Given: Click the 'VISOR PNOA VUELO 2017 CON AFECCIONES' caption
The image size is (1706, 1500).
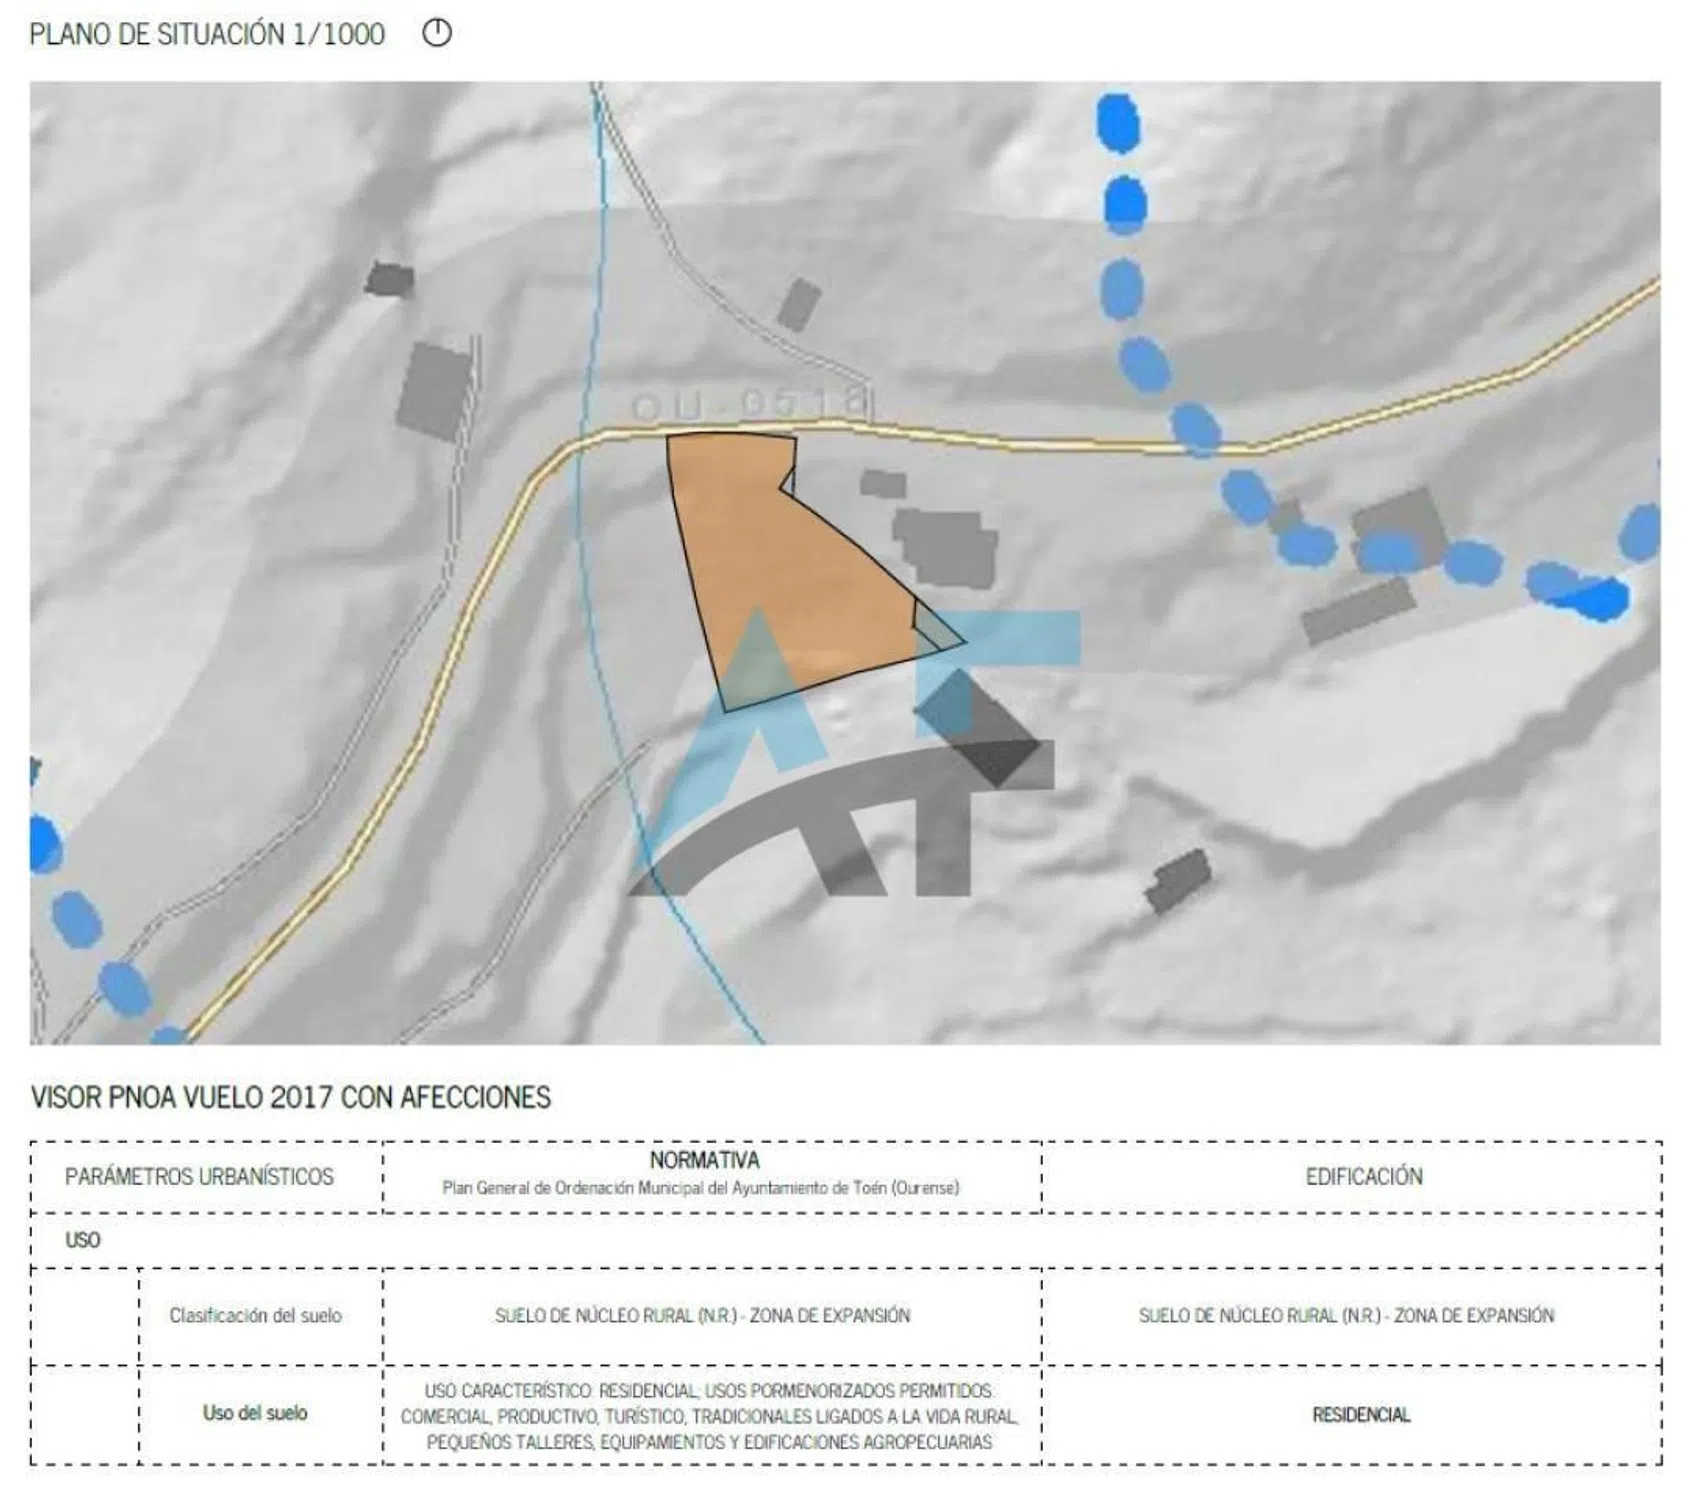Looking at the screenshot, I should coord(291,1097).
